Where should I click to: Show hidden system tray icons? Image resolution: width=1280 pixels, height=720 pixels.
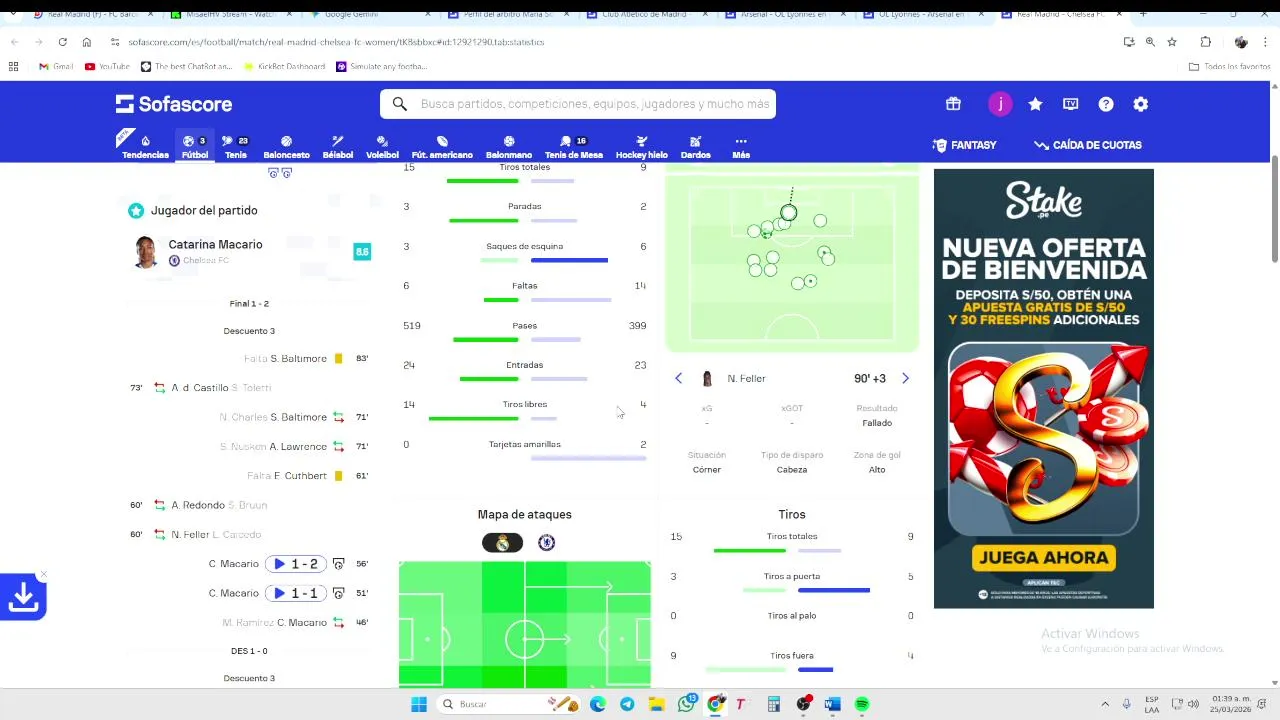point(1105,704)
